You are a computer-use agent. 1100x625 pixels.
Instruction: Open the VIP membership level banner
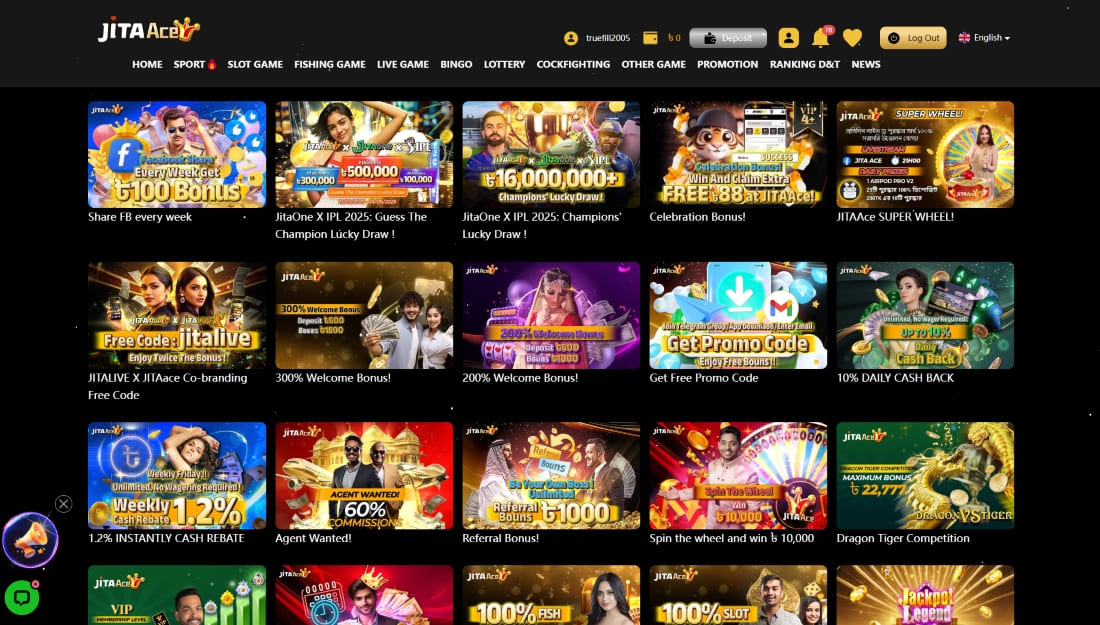click(x=177, y=595)
